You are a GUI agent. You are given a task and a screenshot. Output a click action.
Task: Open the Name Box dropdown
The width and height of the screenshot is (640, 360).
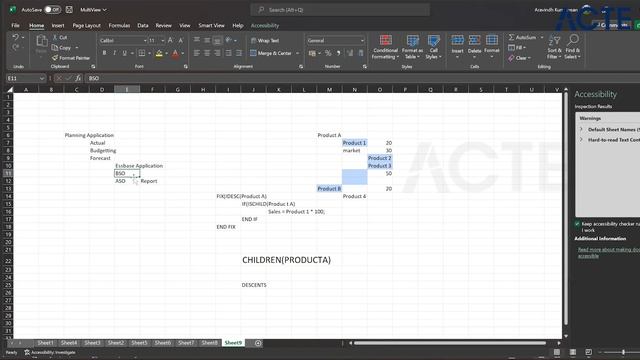(42, 78)
